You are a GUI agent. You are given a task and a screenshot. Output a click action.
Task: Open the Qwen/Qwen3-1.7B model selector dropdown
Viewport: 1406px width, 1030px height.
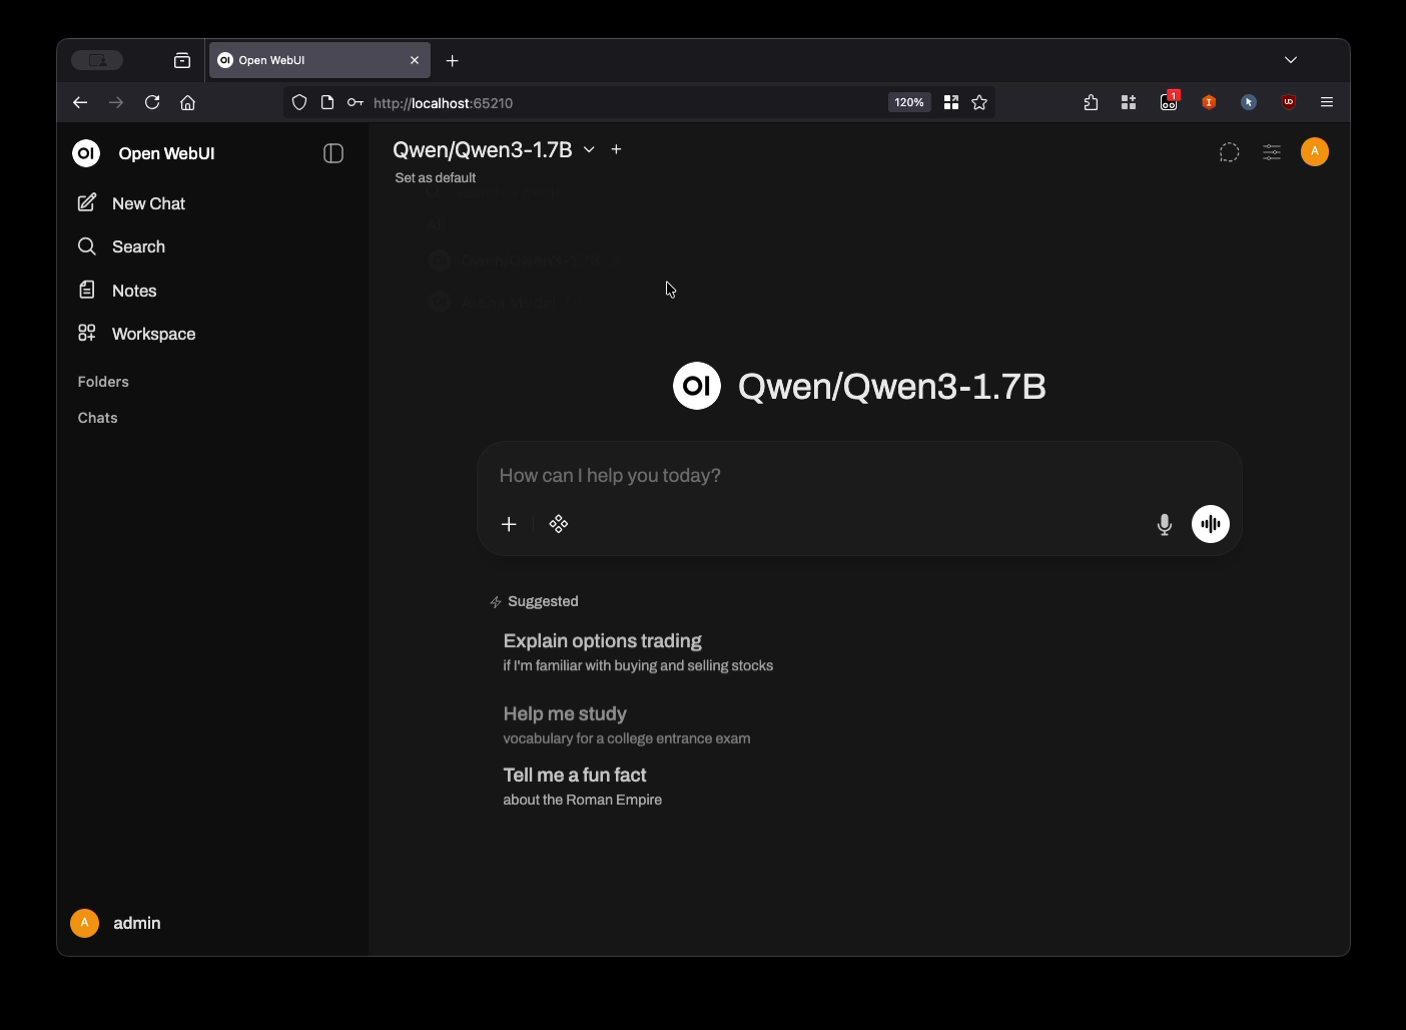pyautogui.click(x=494, y=150)
